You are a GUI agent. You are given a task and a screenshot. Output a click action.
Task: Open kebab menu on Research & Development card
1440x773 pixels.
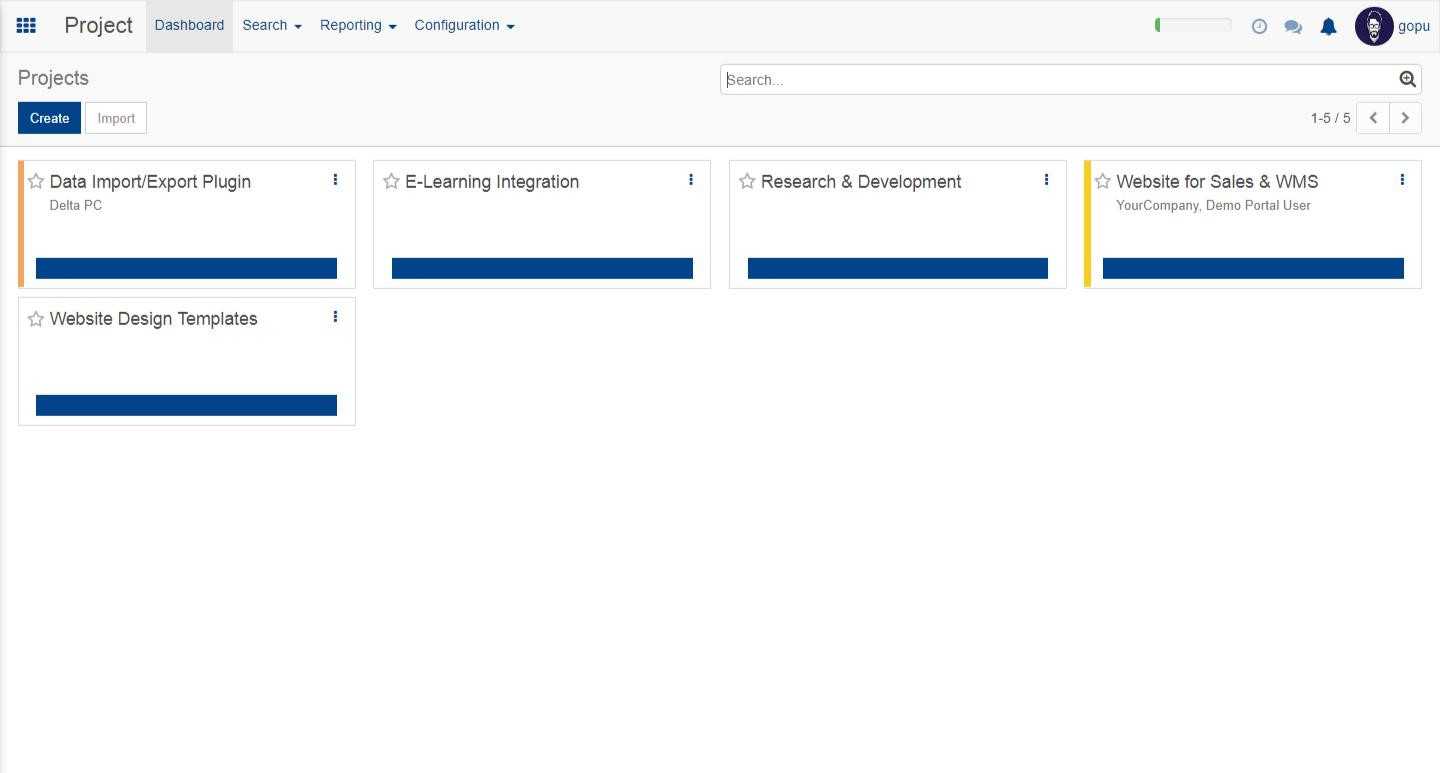coord(1046,180)
